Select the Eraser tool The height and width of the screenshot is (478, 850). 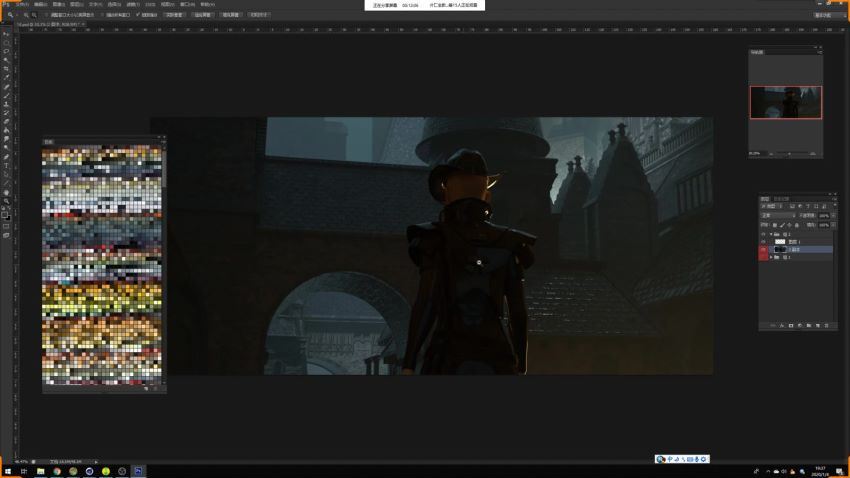coord(7,122)
